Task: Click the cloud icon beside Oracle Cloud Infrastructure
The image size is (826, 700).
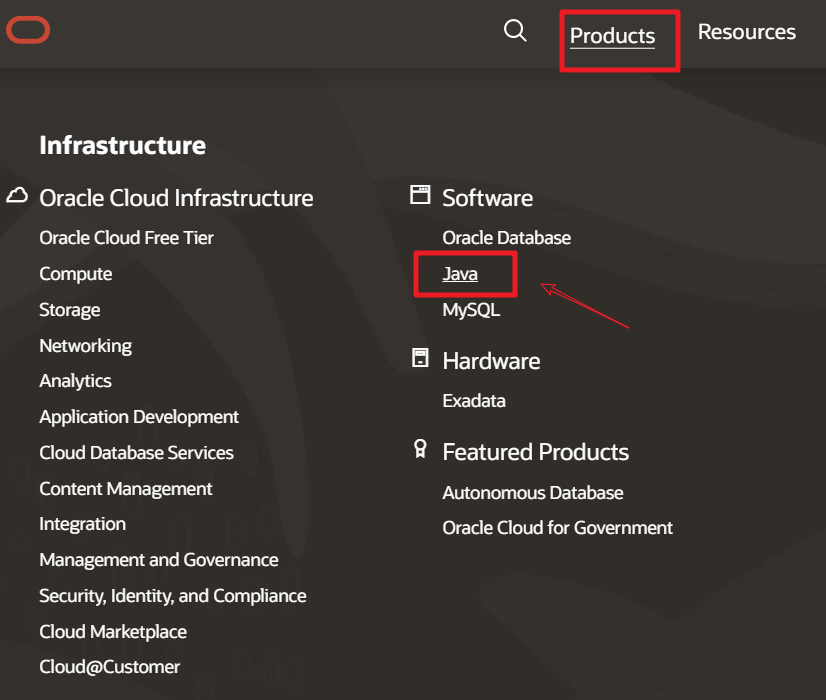Action: tap(17, 195)
